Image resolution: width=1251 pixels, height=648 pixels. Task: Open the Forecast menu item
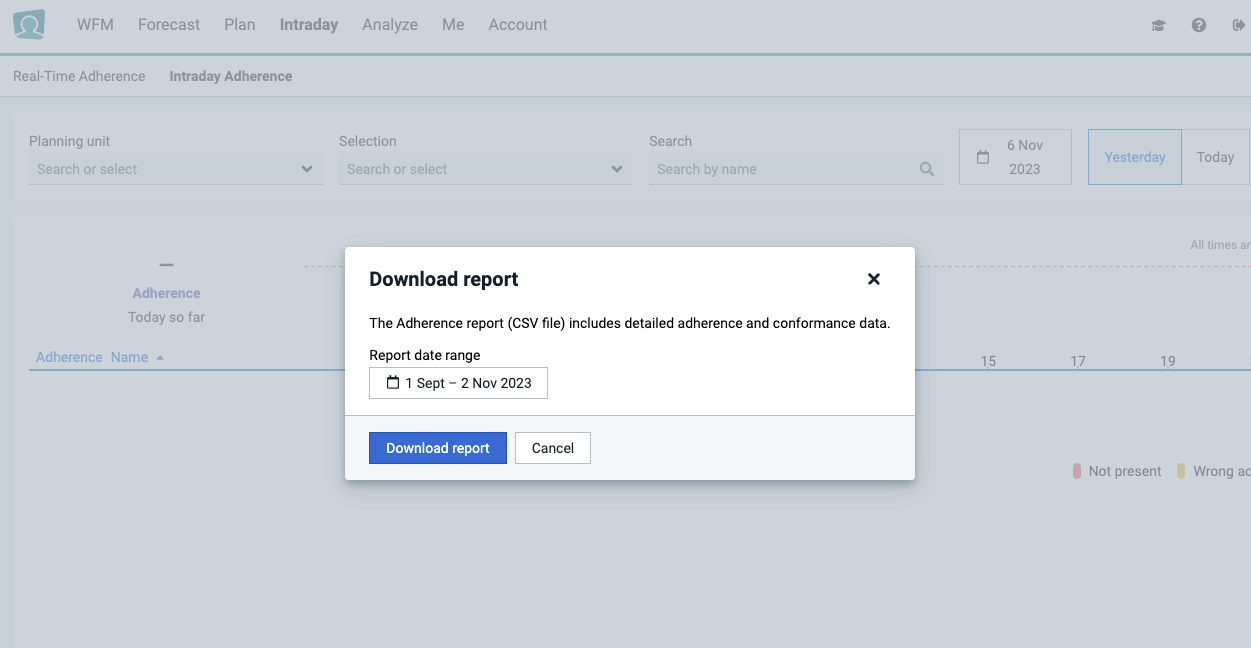coord(168,24)
